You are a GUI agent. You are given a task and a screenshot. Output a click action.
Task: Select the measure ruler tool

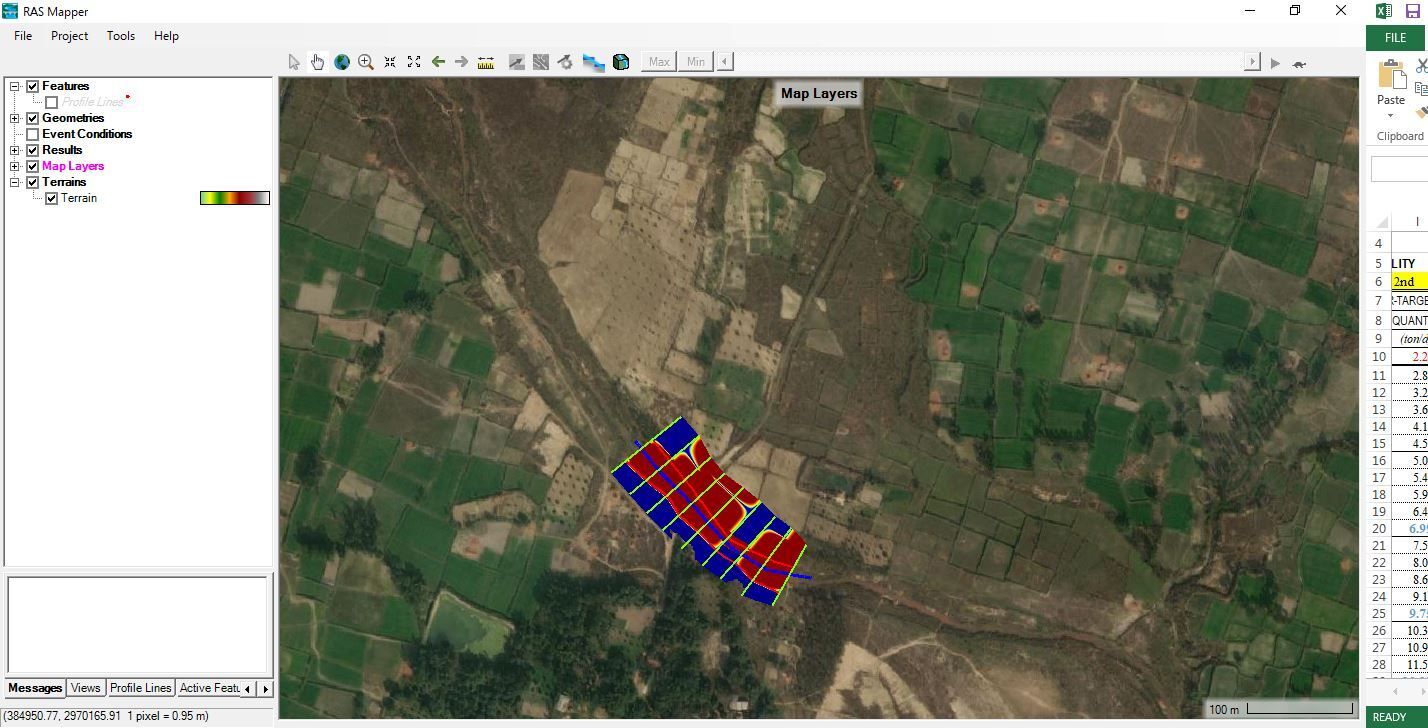pyautogui.click(x=486, y=62)
